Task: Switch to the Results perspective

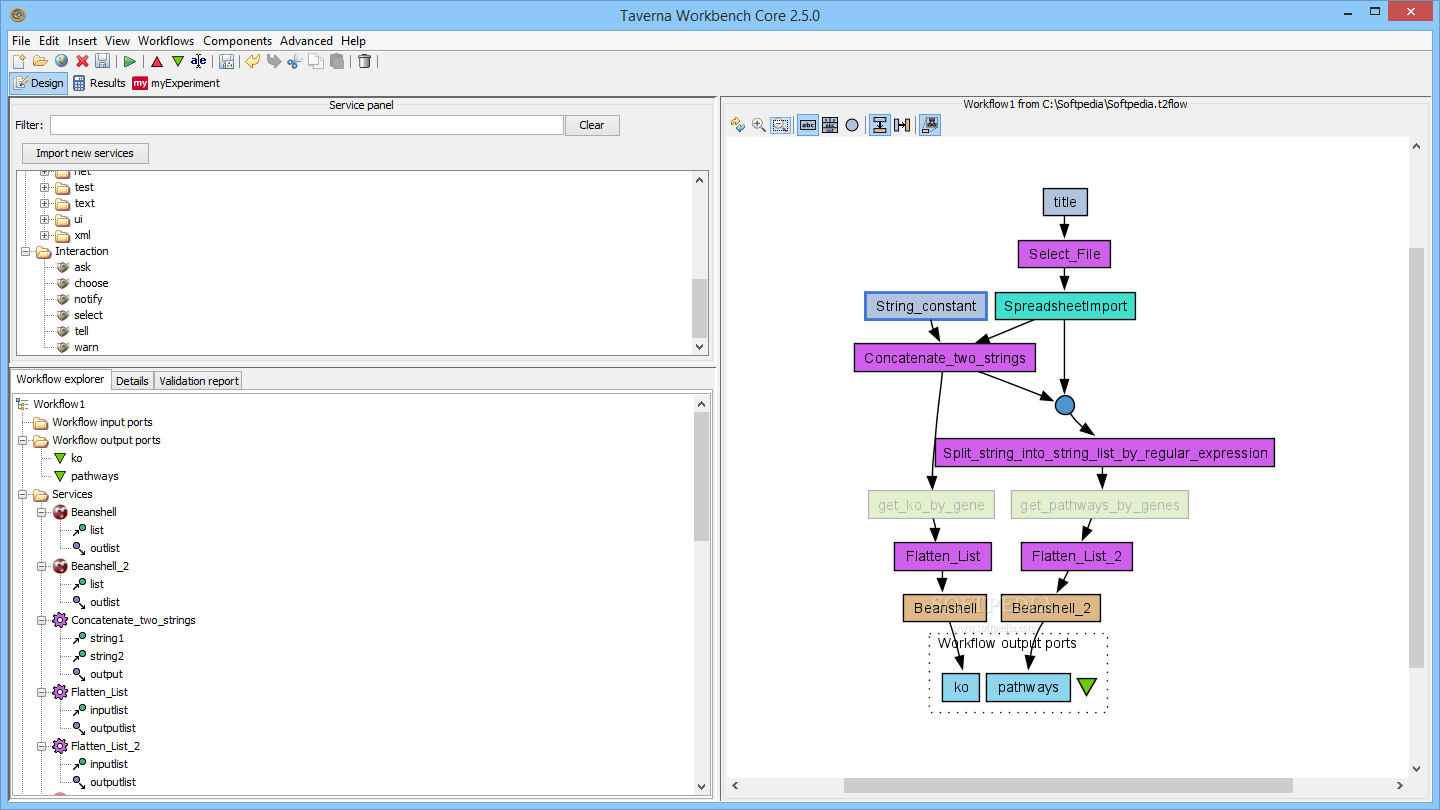Action: pos(99,83)
